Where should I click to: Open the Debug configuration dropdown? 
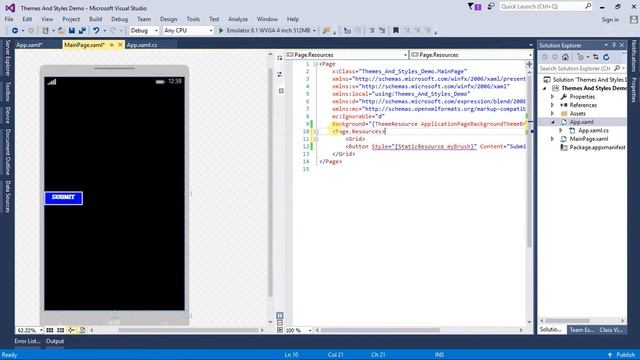coord(156,31)
